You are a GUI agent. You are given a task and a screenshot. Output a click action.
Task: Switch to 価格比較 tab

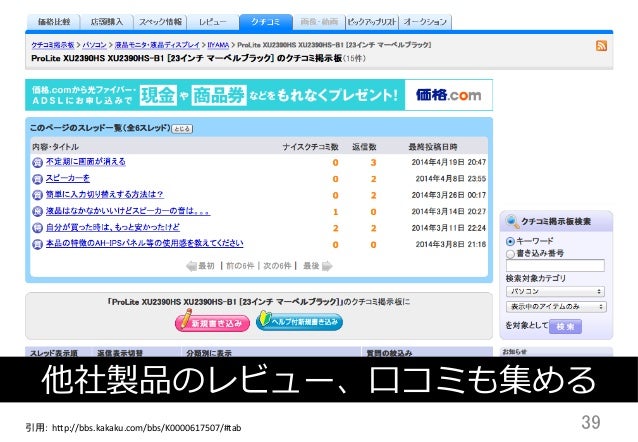pyautogui.click(x=53, y=22)
